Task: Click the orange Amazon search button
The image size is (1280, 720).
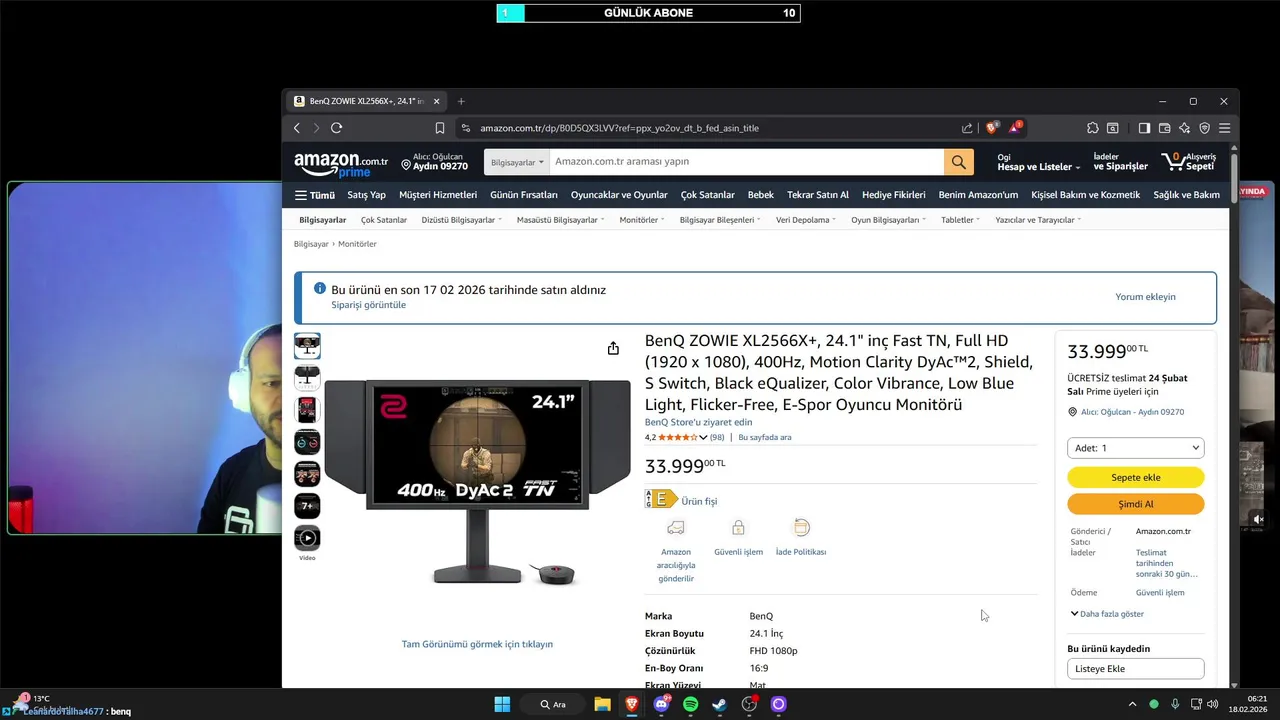Action: pos(958,162)
